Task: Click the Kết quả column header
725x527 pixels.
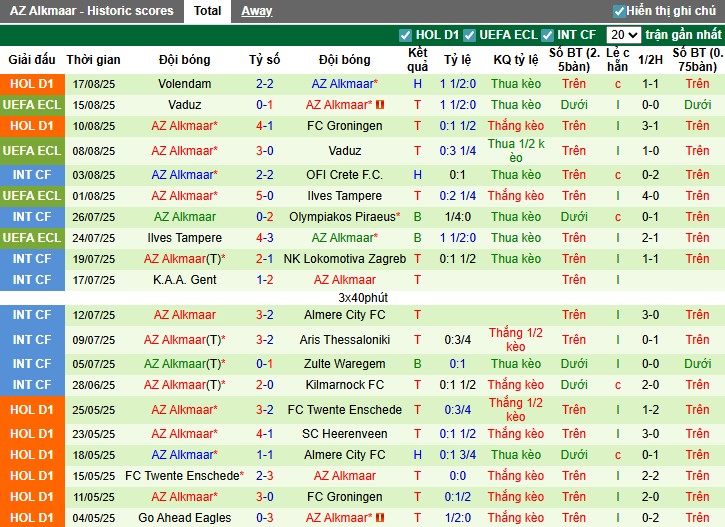Action: click(x=418, y=60)
